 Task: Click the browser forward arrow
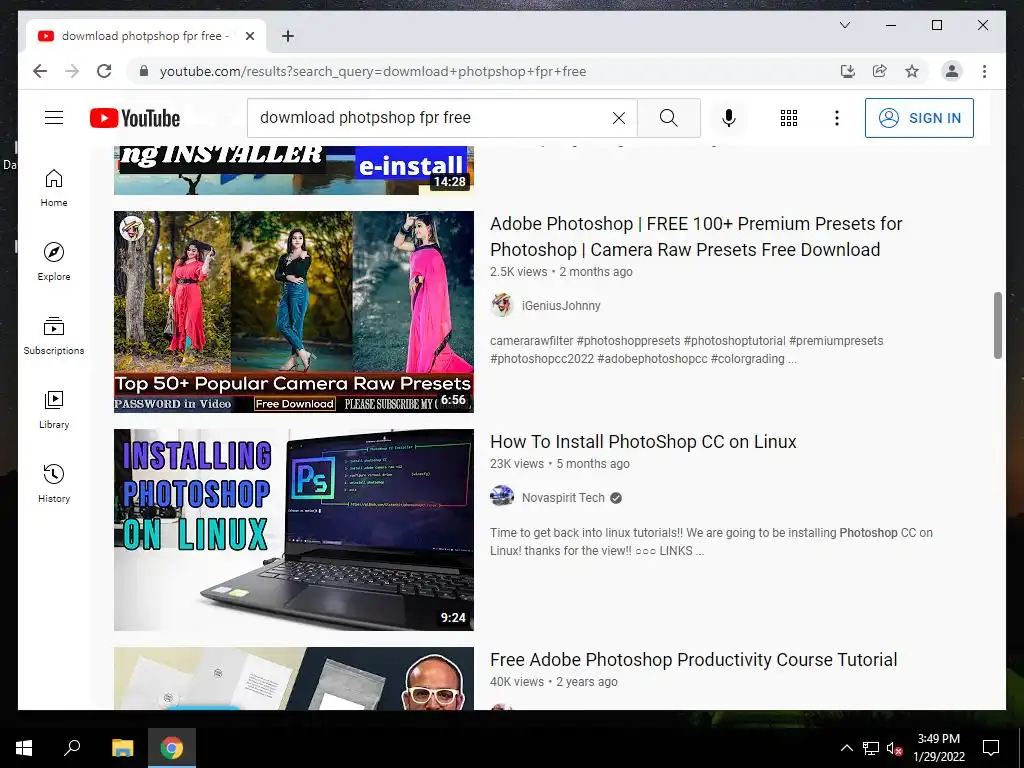pos(72,71)
